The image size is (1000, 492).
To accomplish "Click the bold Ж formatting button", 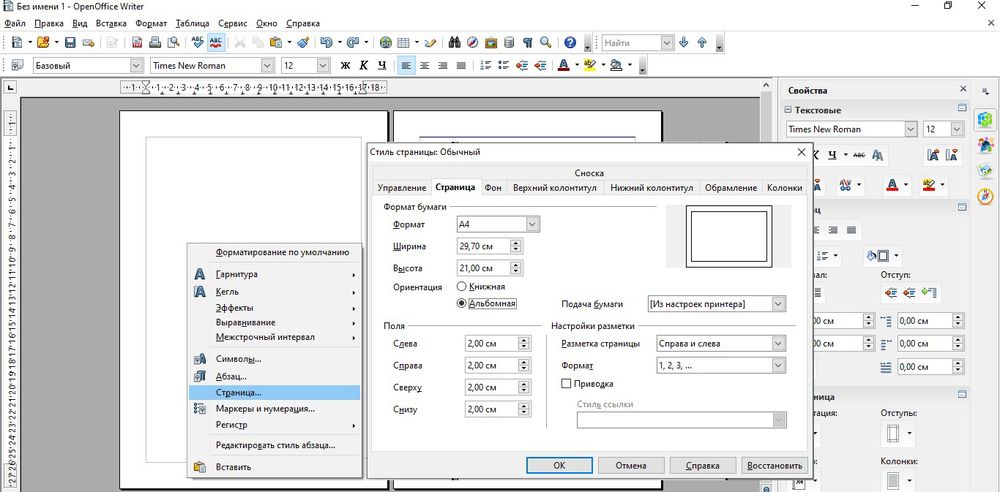I will [x=346, y=66].
